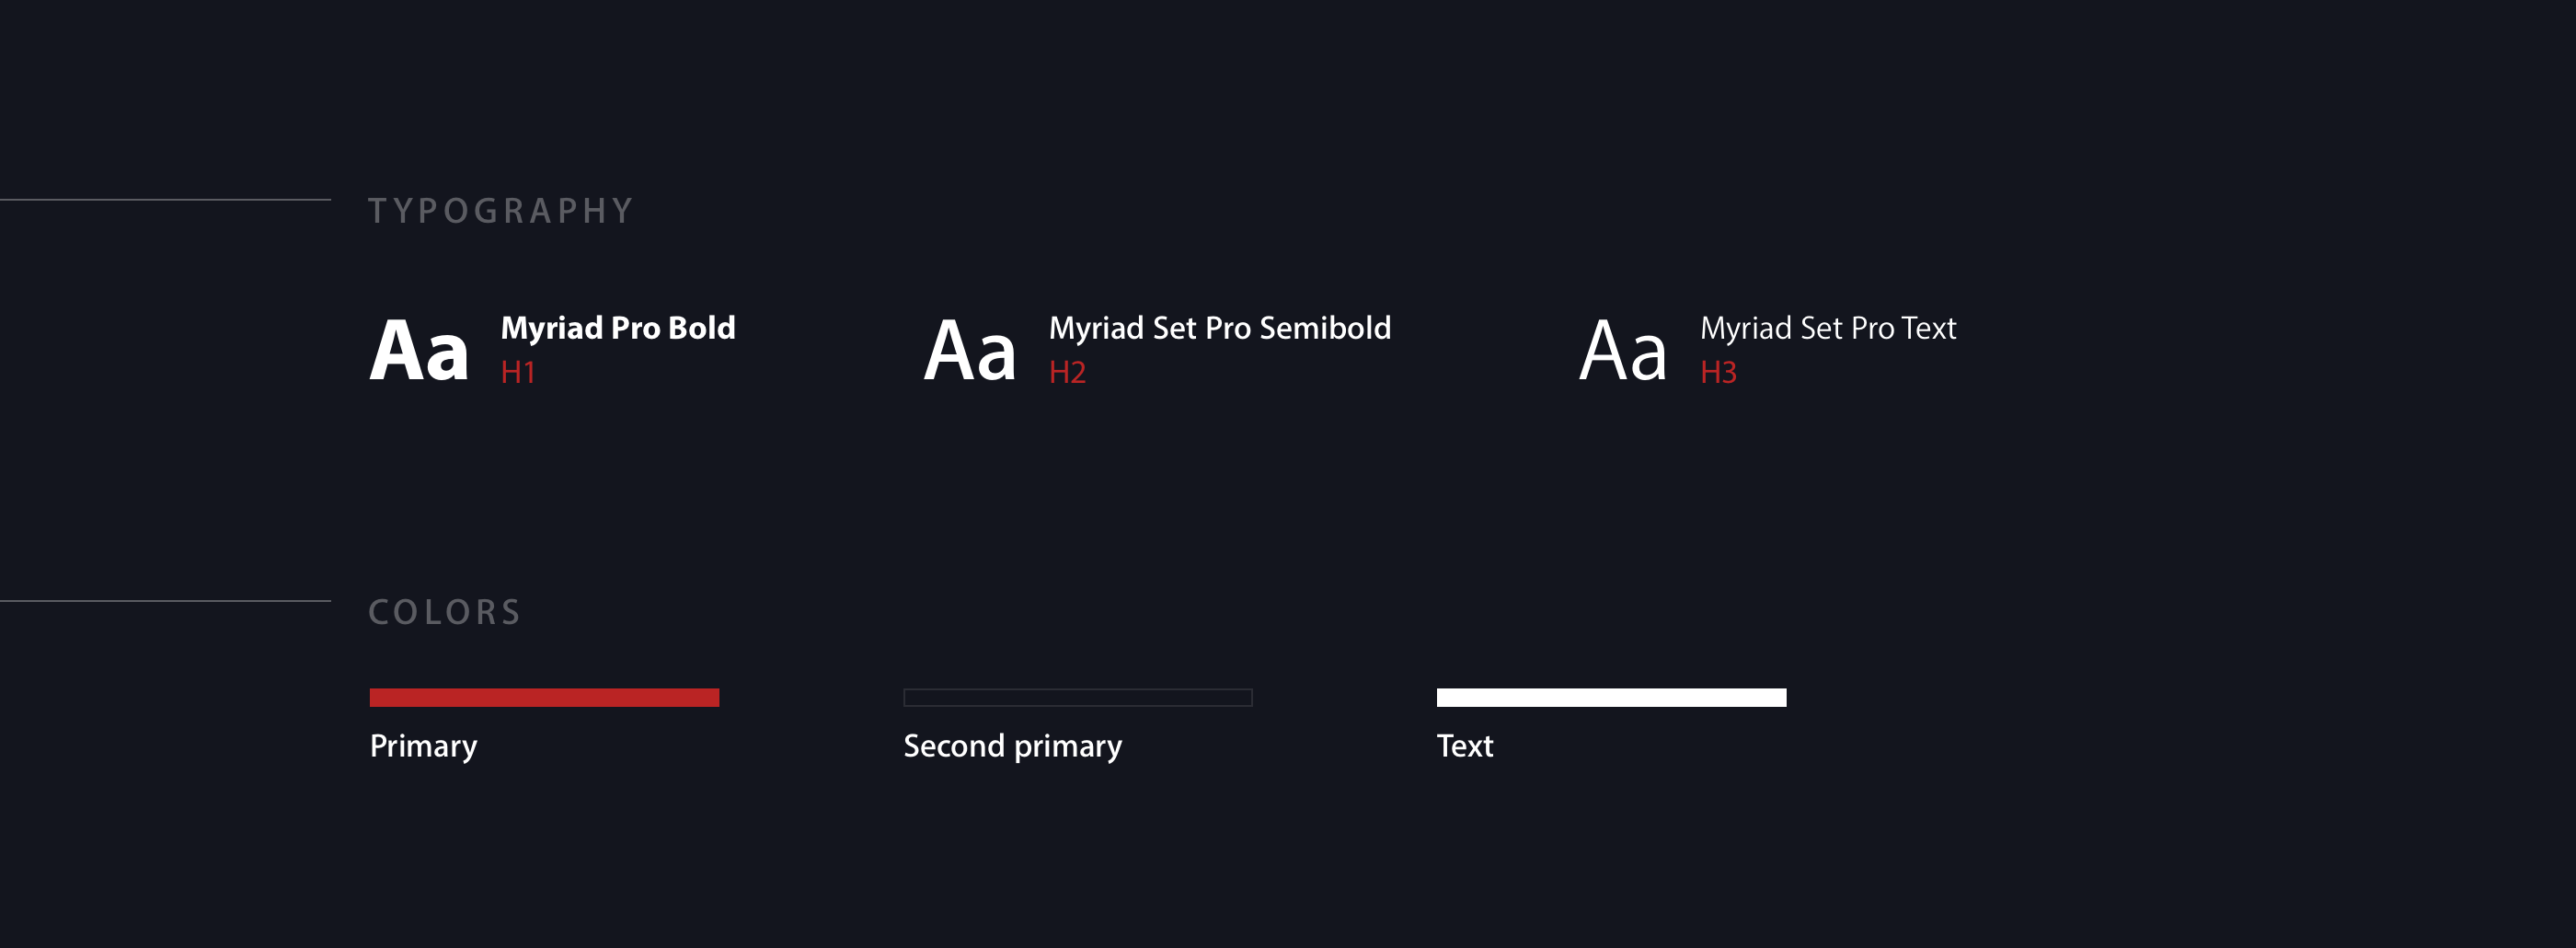Click the red Primary color swatch
Screen dimensions: 2576x948
pyautogui.click(x=544, y=698)
